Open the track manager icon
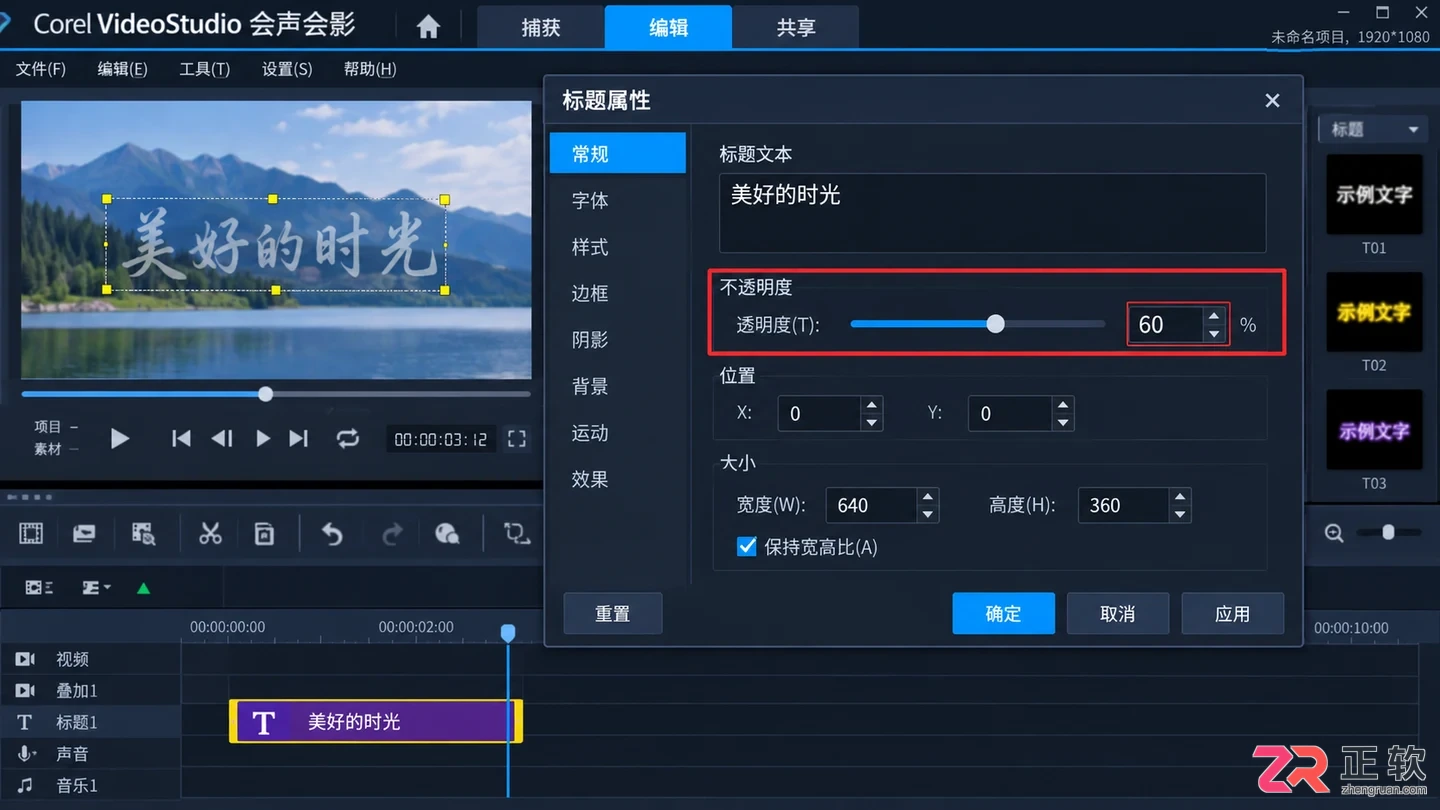 tap(39, 587)
